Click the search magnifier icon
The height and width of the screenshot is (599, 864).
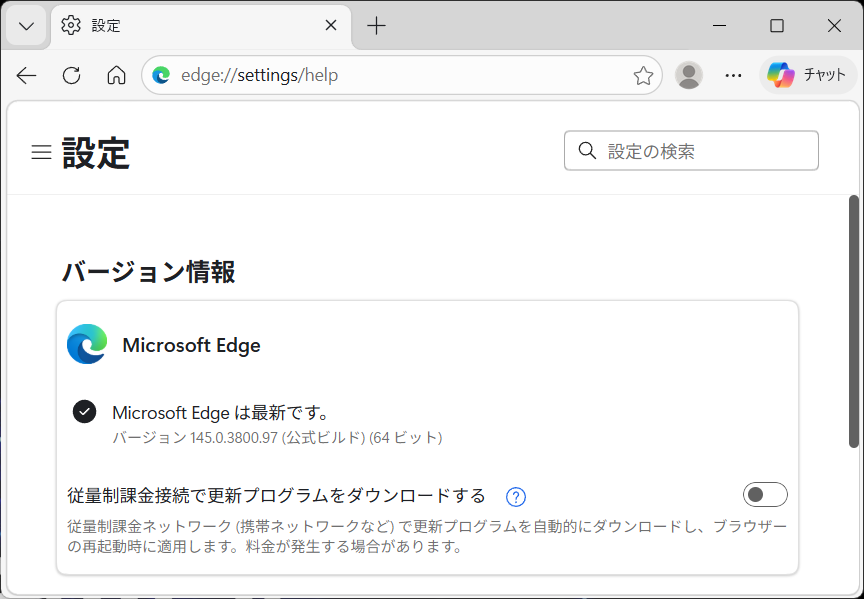click(x=587, y=150)
